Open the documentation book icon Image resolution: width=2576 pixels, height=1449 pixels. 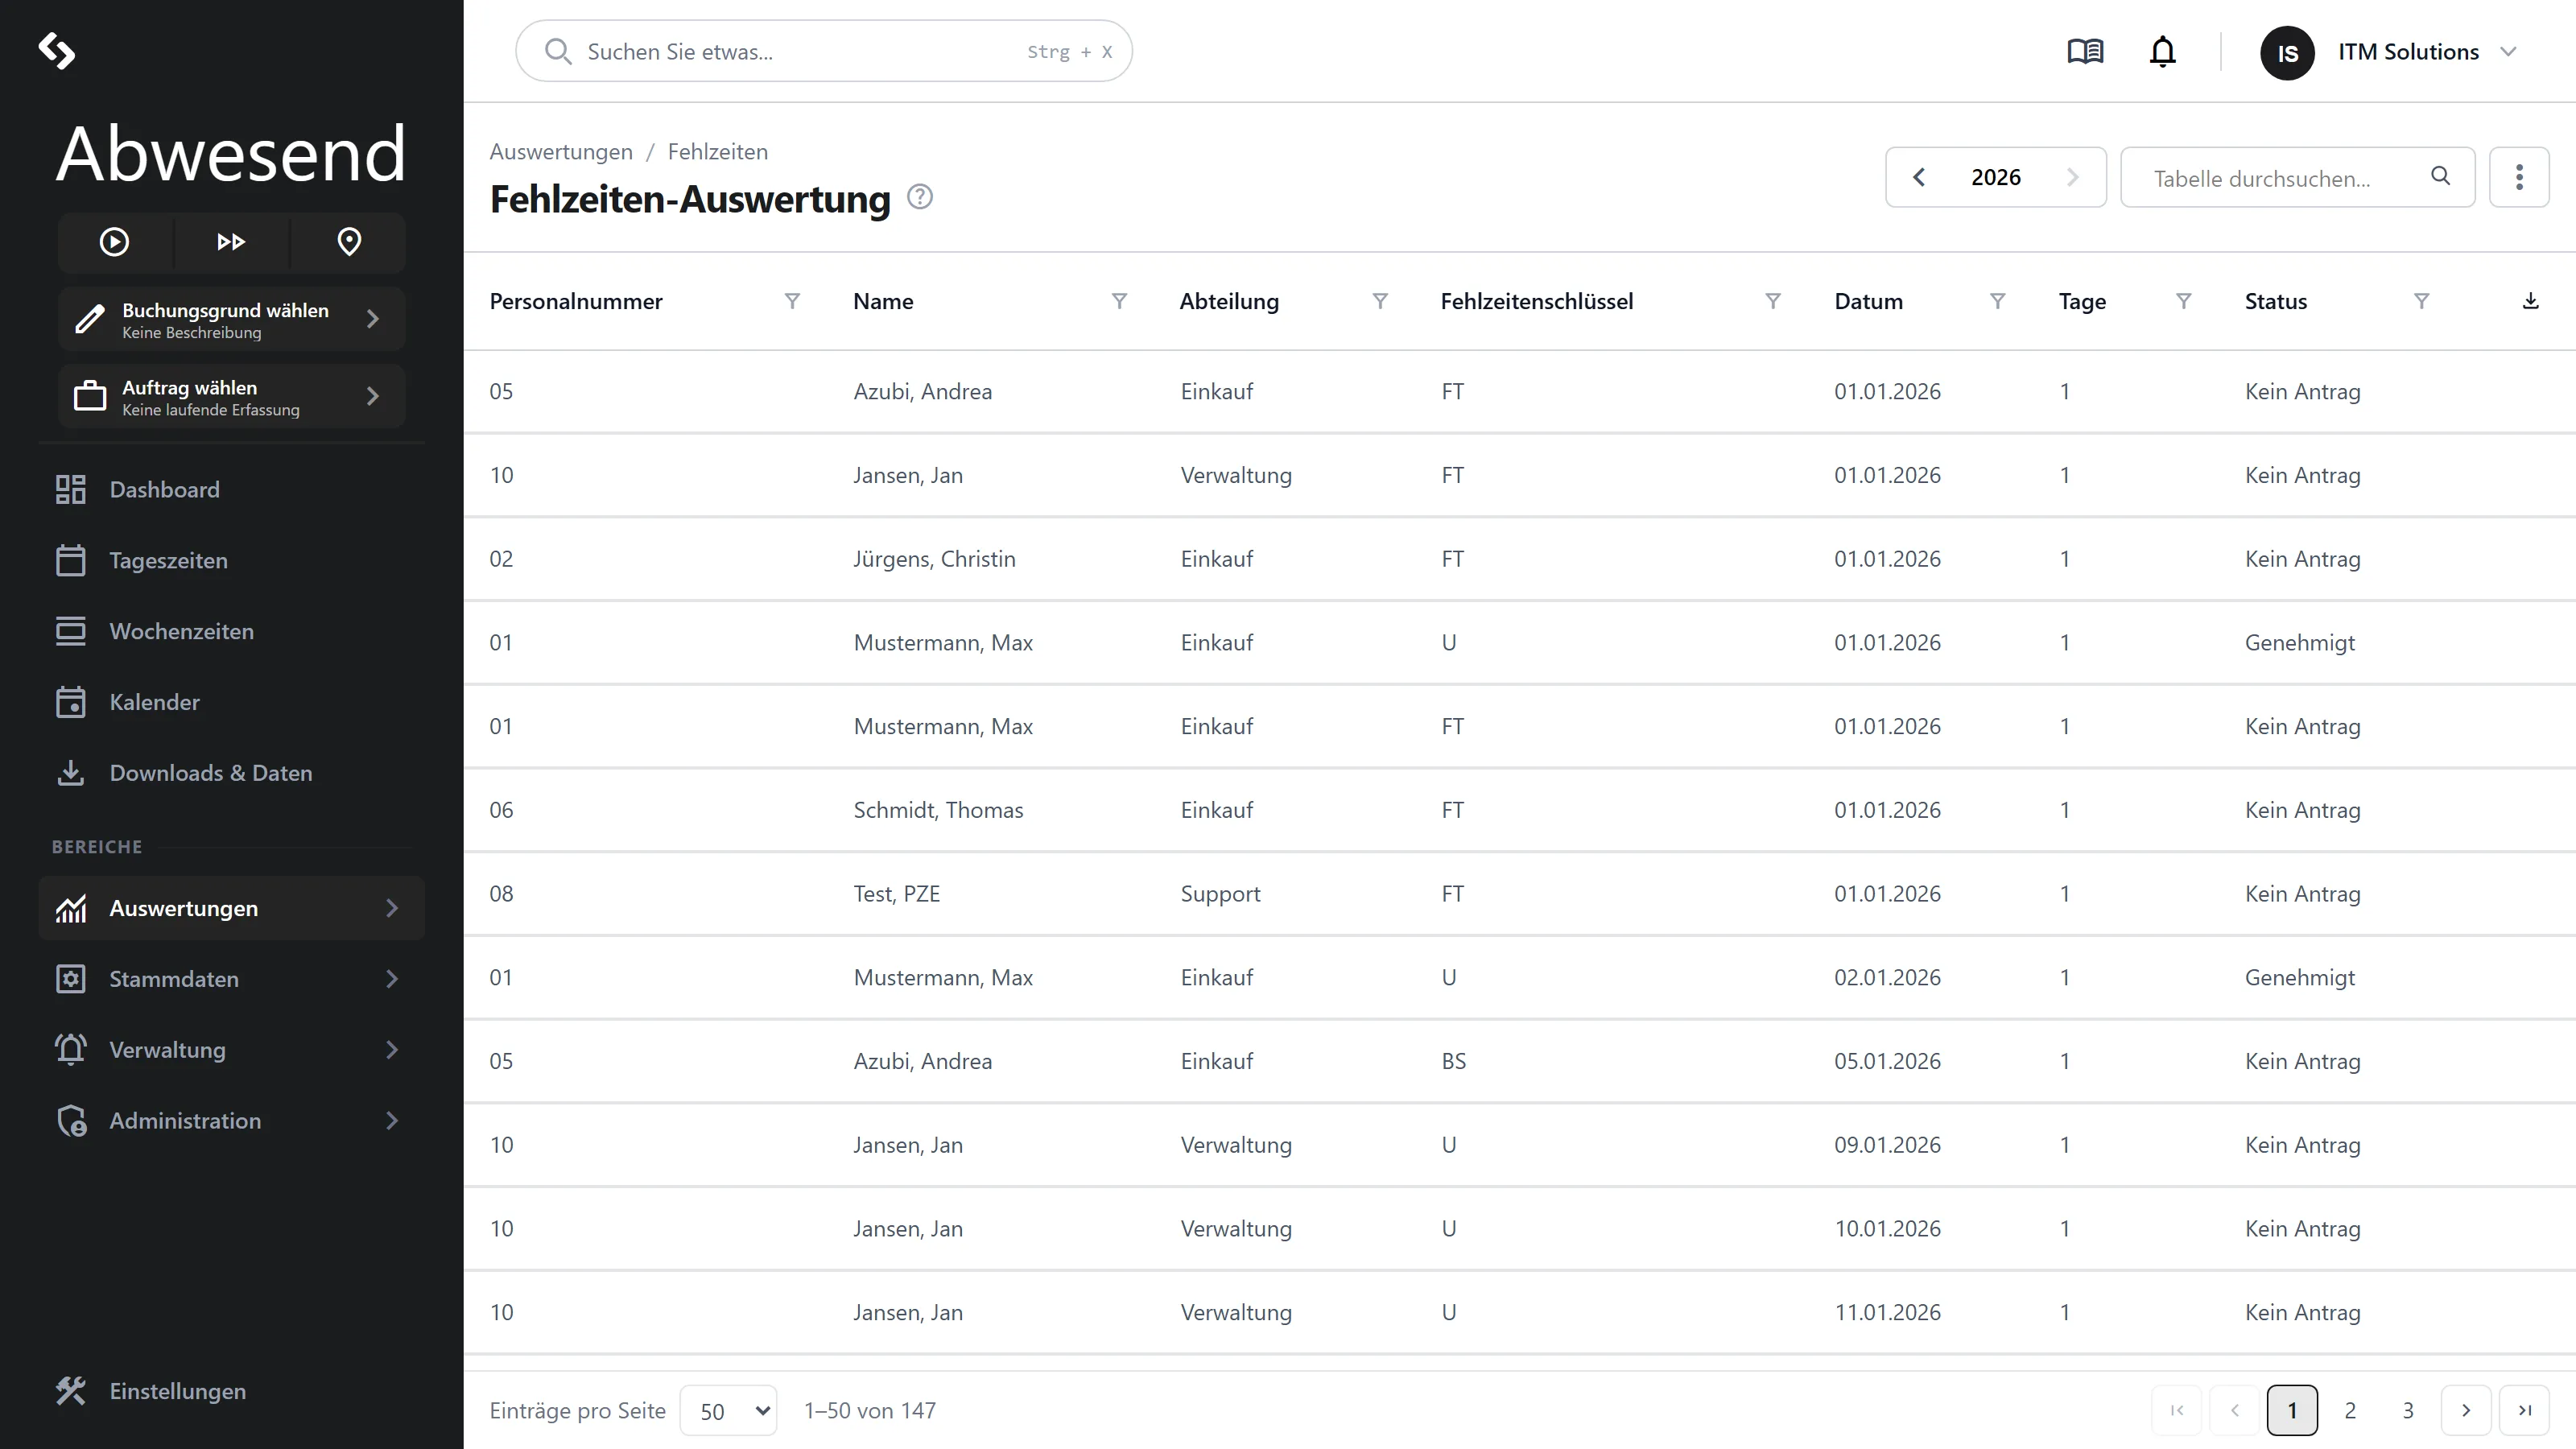(x=2085, y=51)
